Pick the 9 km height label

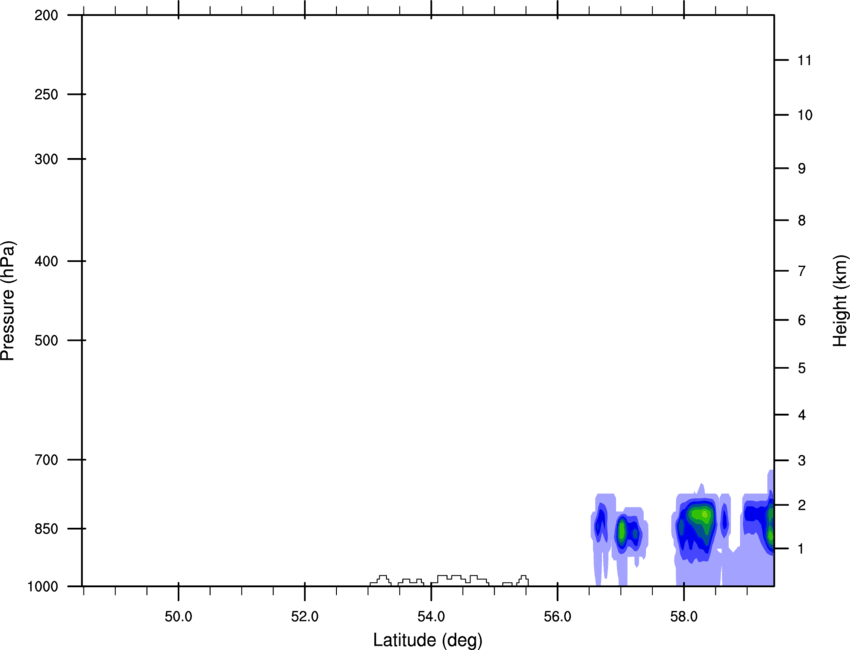pos(801,169)
